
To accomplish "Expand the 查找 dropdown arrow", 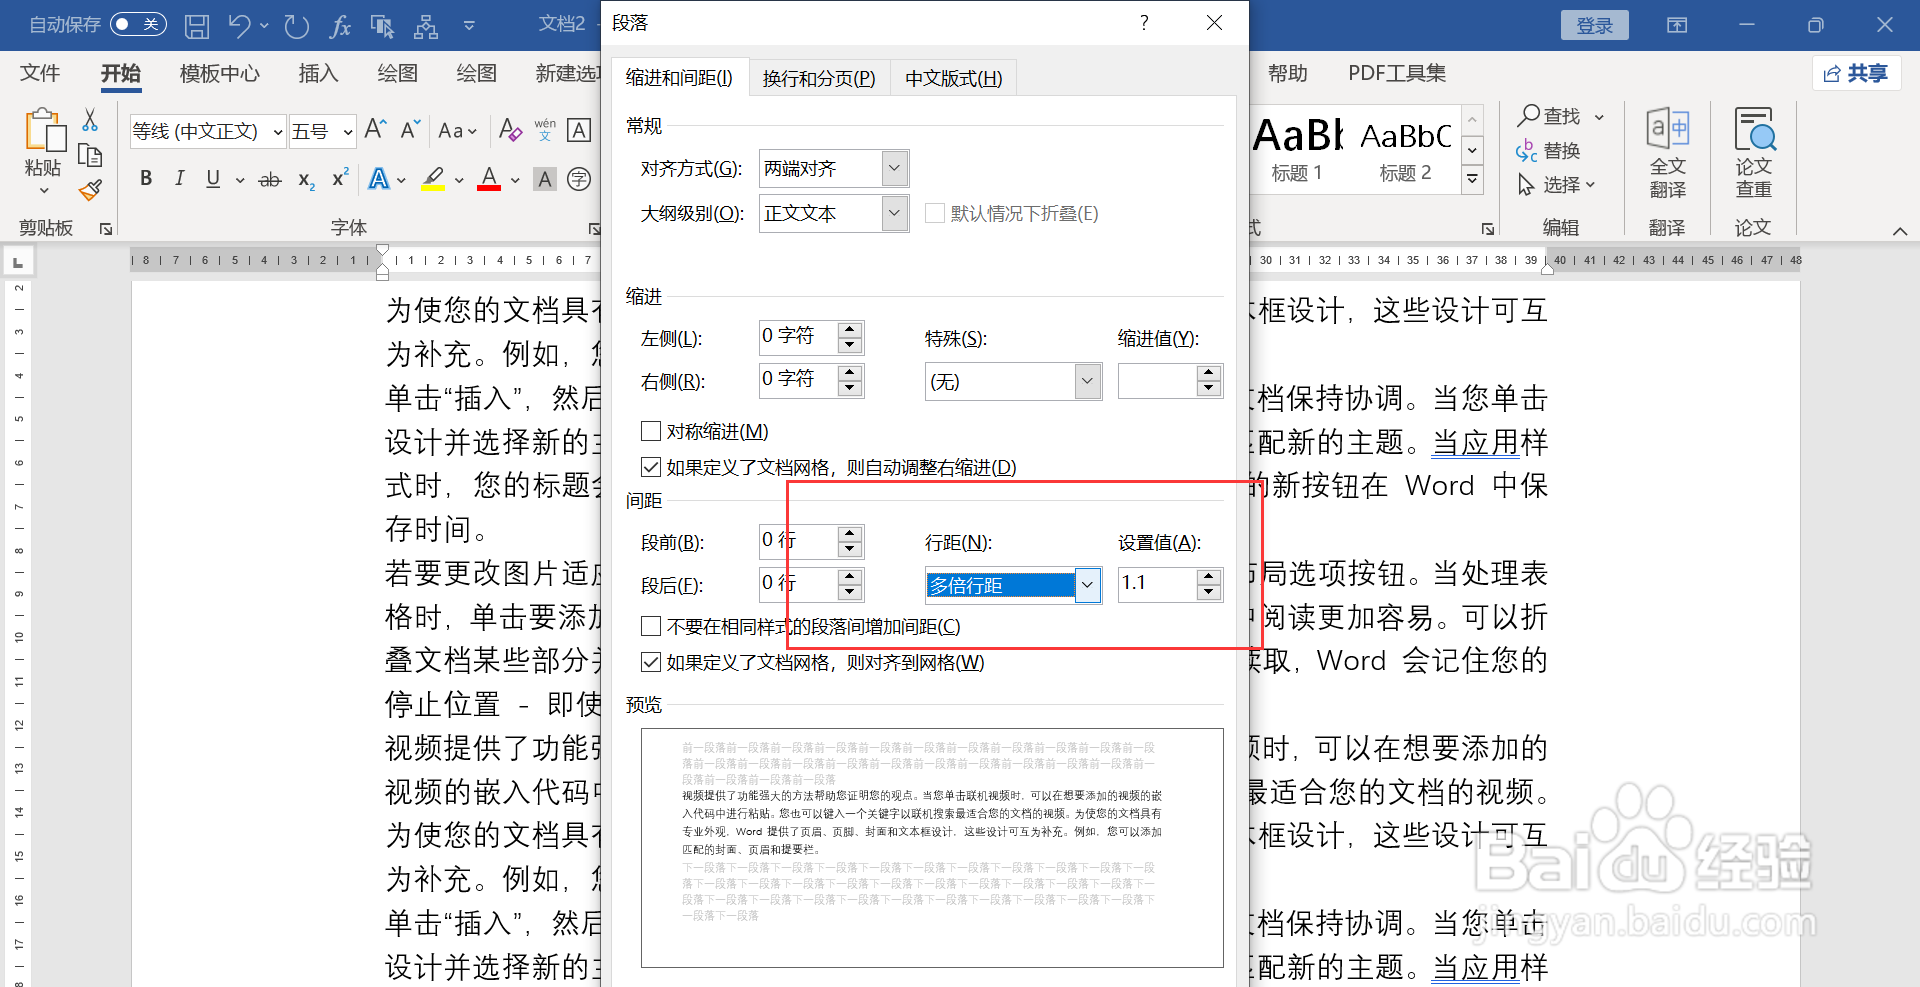I will [x=1600, y=117].
